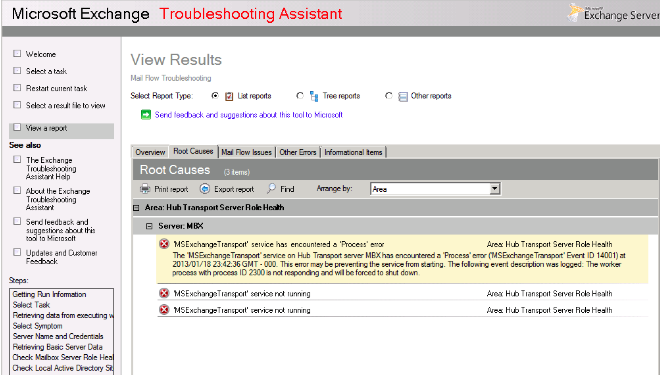Tick the Select a task checkbox
Viewport: 660px width, 376px height.
(17, 70)
